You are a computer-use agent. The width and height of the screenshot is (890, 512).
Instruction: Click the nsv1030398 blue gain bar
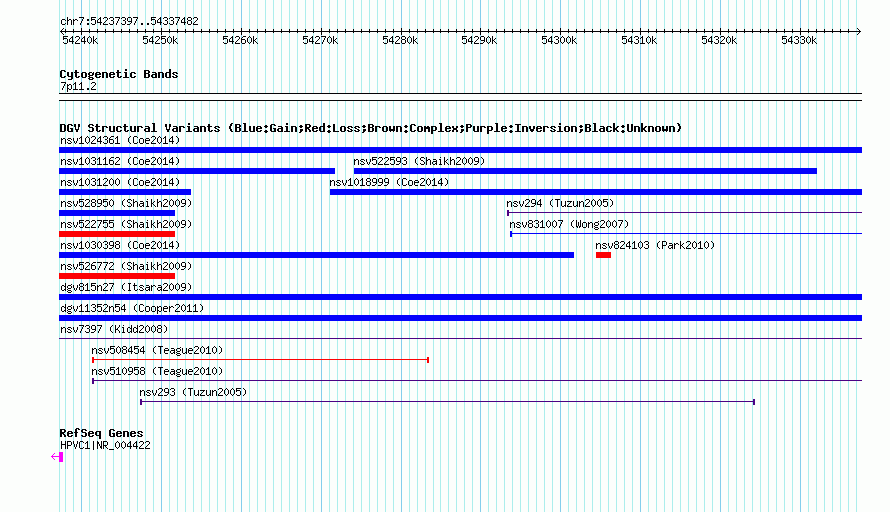[316, 255]
